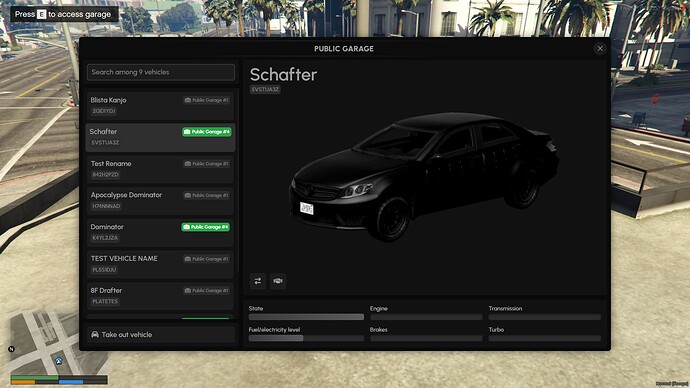Screen dimensions: 690x388
Task: Click the E key prompt for garage access
Action: click(41, 15)
